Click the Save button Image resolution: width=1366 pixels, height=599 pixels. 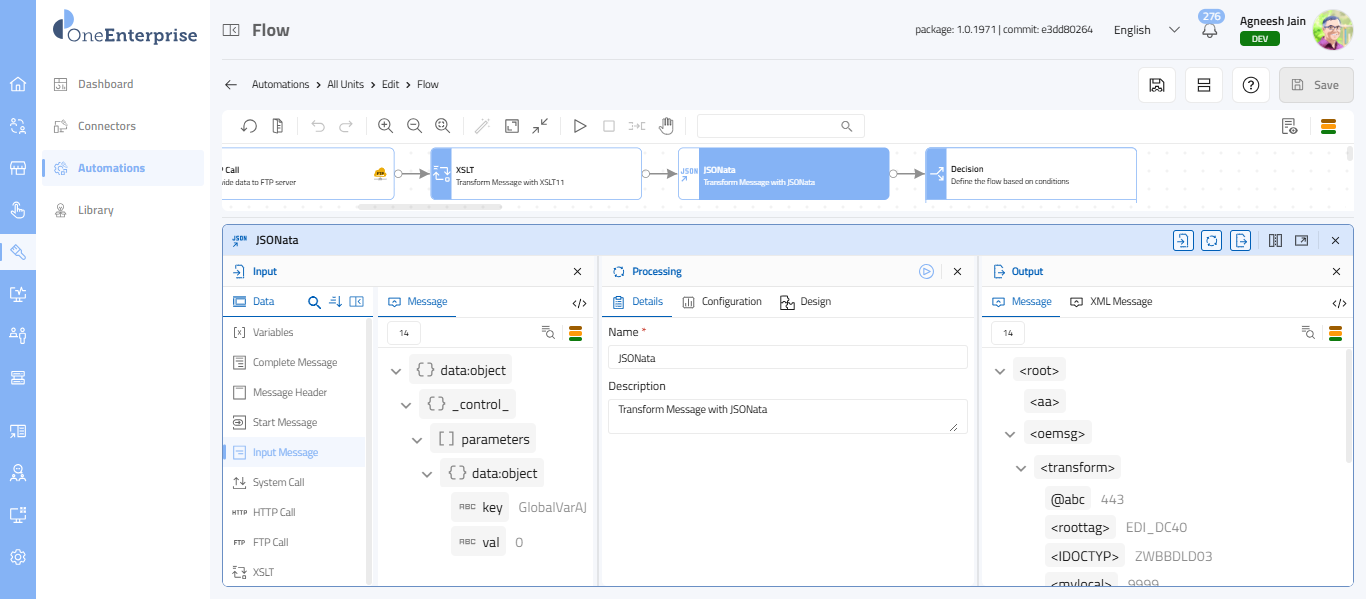coord(1315,85)
